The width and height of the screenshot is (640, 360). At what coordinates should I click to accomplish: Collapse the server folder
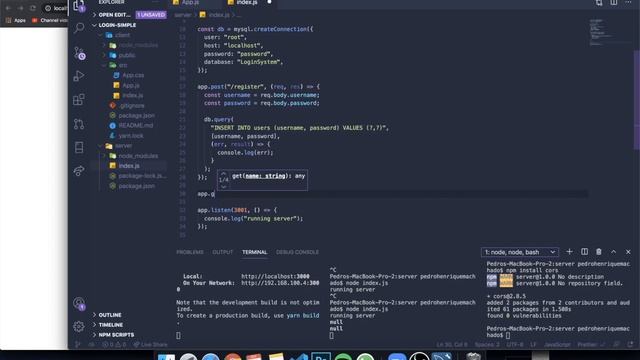101,146
